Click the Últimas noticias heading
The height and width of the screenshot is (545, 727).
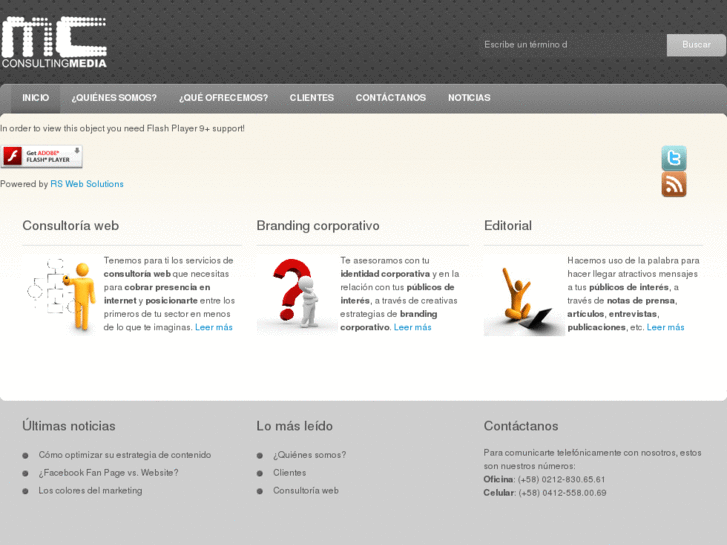tap(69, 426)
